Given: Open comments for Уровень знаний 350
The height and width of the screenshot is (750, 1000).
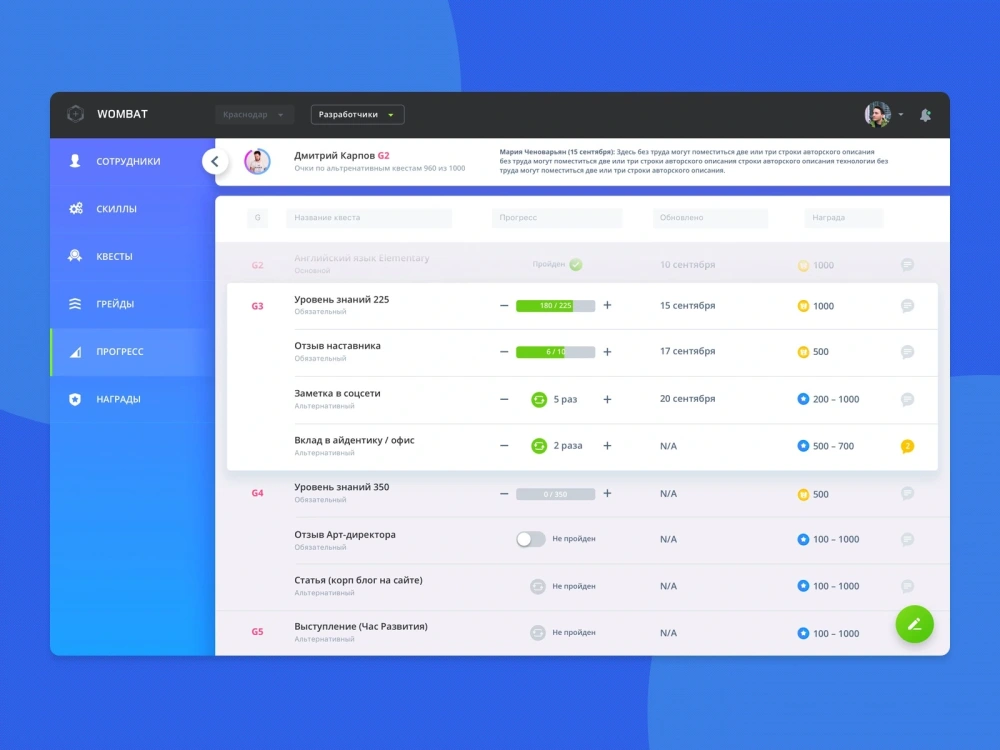Looking at the screenshot, I should click(x=907, y=494).
